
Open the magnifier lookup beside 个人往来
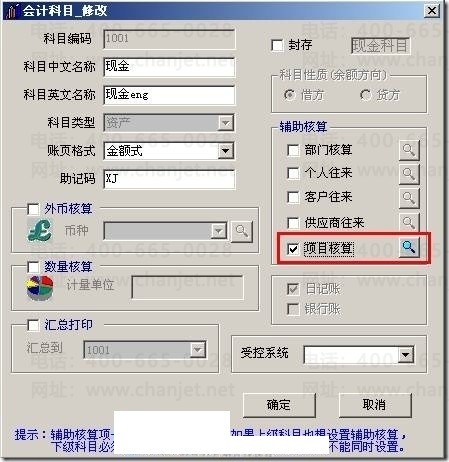(409, 173)
